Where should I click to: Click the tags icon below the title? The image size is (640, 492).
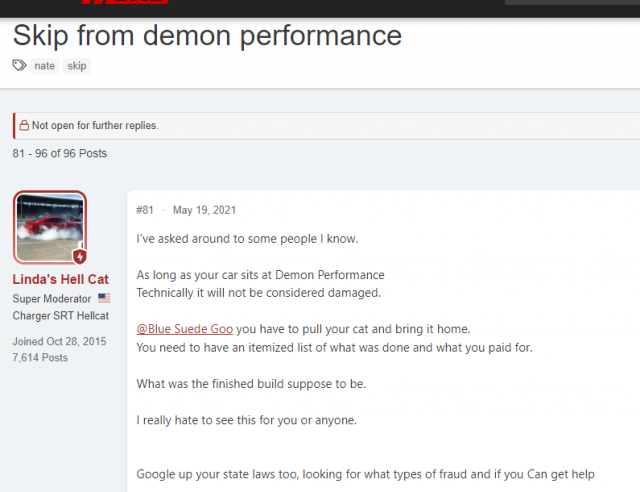[20, 66]
